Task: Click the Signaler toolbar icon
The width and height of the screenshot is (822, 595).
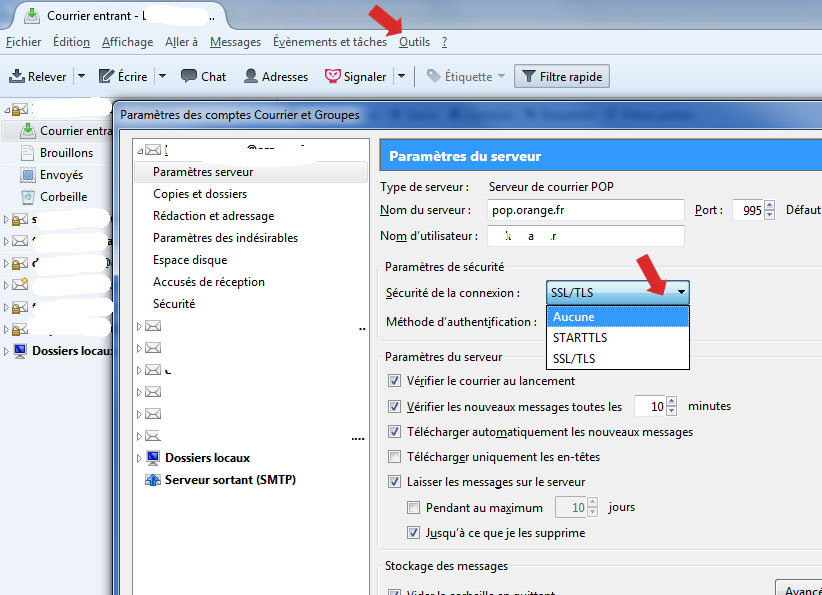Action: pyautogui.click(x=334, y=76)
